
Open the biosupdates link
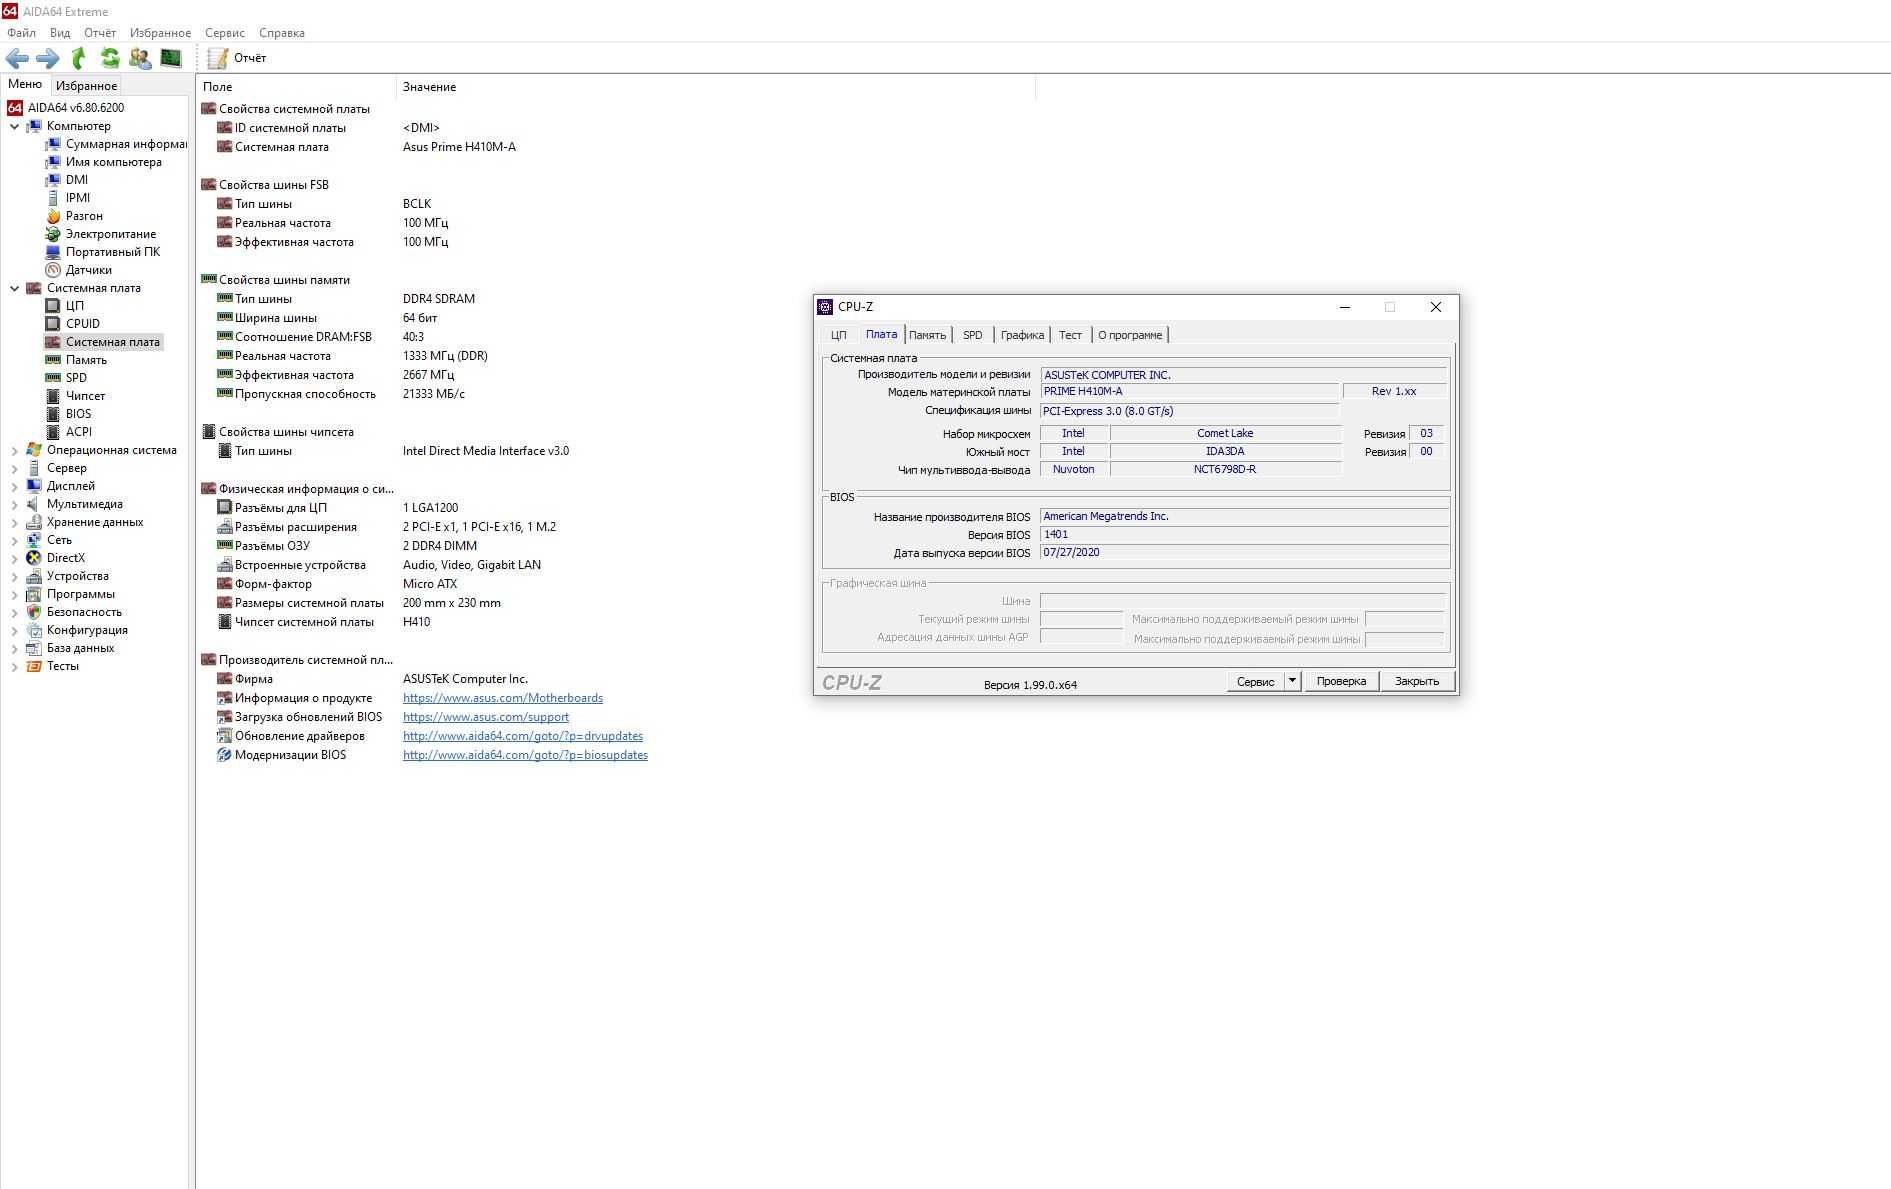click(525, 755)
